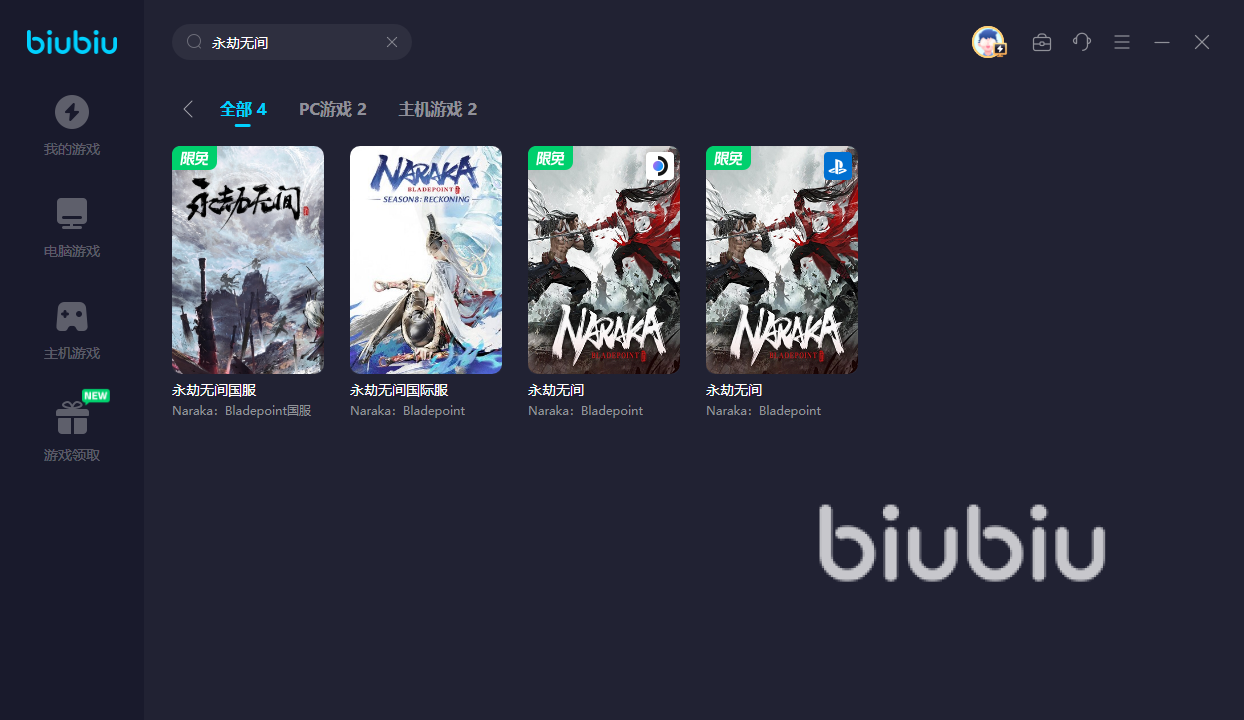This screenshot has width=1244, height=720.
Task: Switch to the 主机游戏 2 tab
Action: [438, 109]
